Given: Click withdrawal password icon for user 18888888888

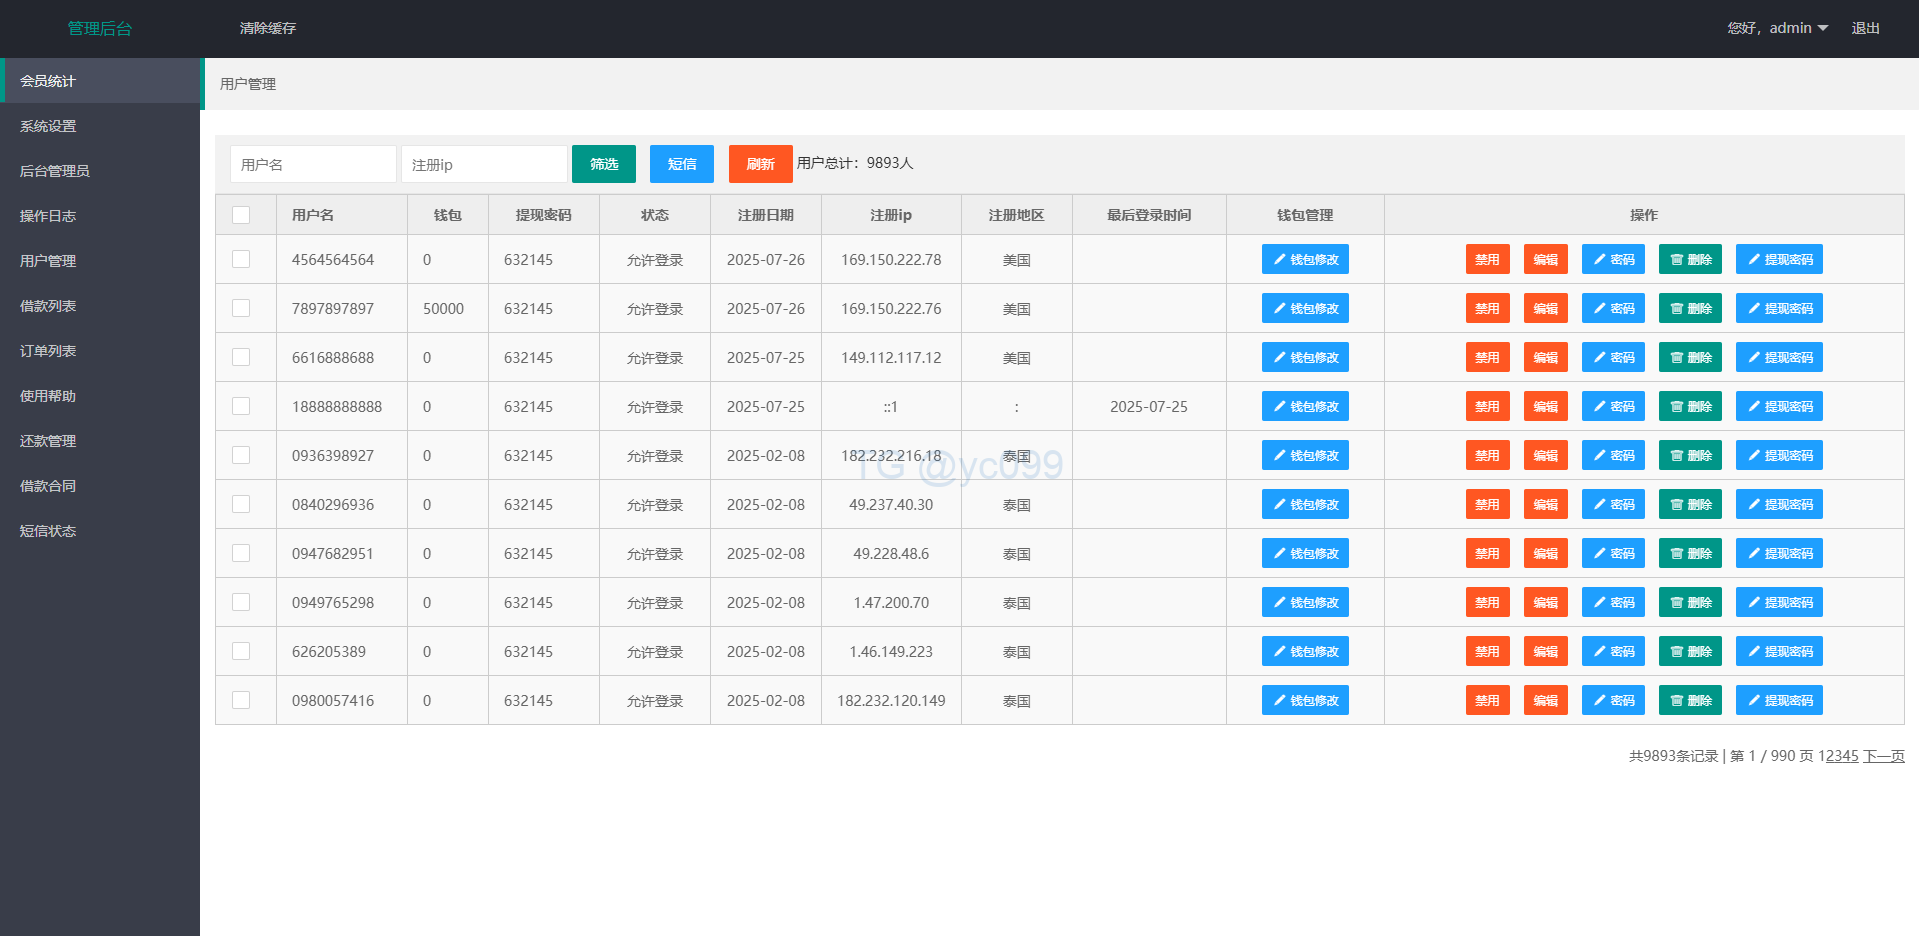Looking at the screenshot, I should pos(1754,407).
